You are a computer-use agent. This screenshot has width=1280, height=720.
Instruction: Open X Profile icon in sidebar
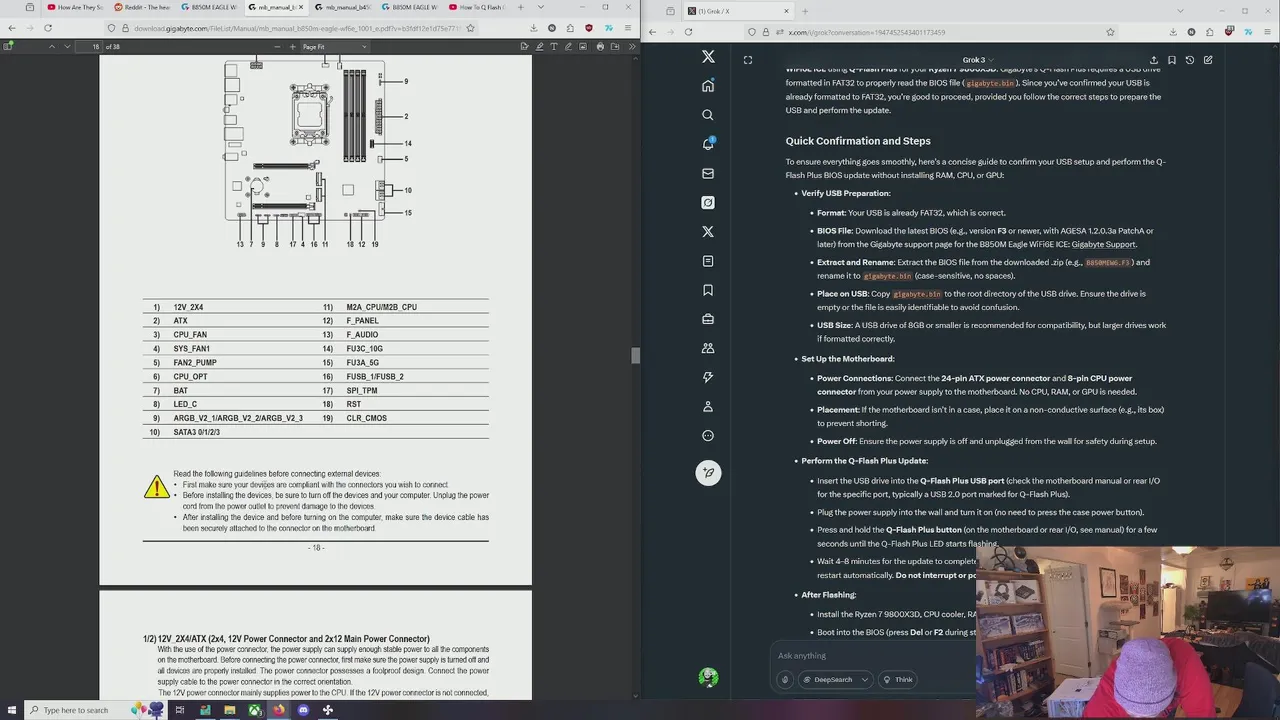(x=708, y=406)
